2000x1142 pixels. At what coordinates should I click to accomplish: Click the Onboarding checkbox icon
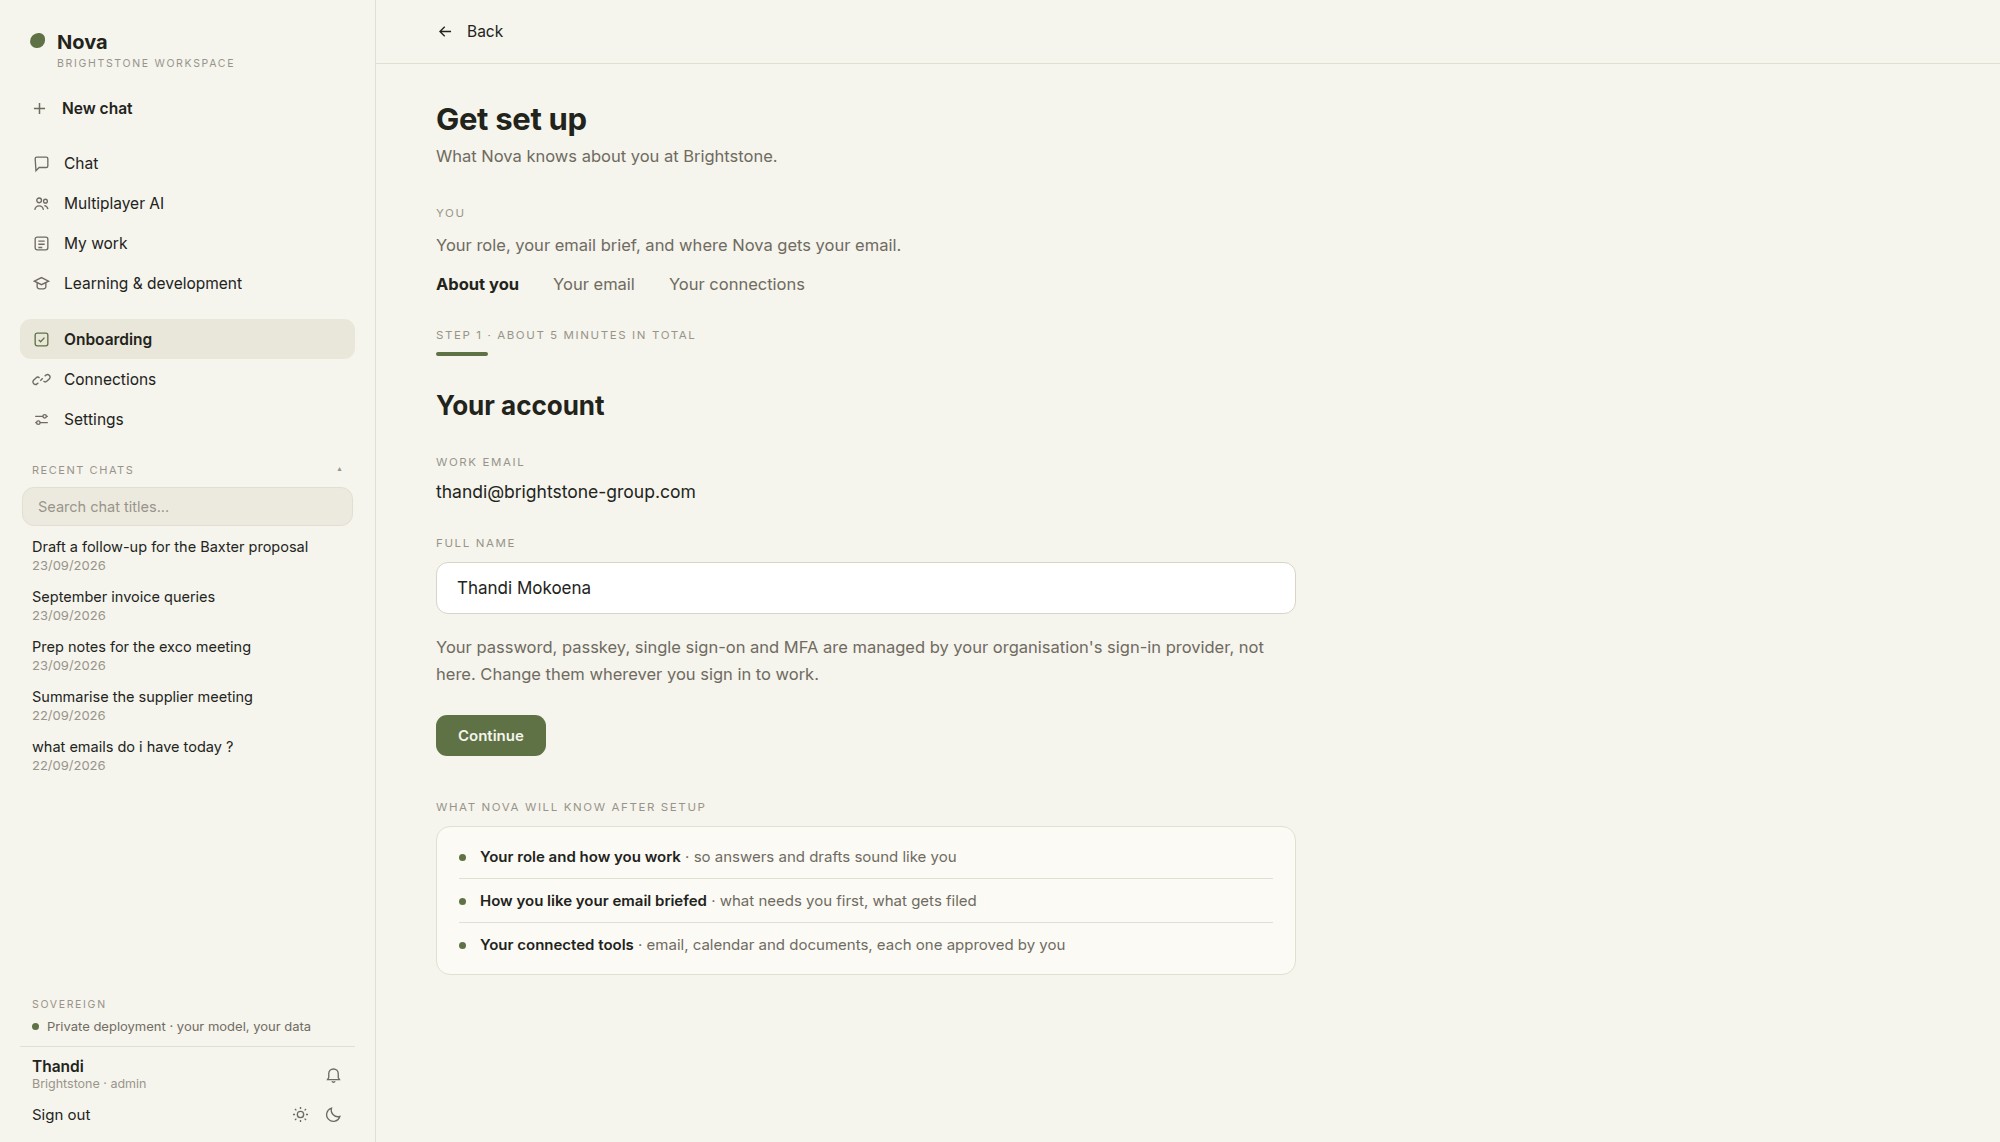click(41, 340)
